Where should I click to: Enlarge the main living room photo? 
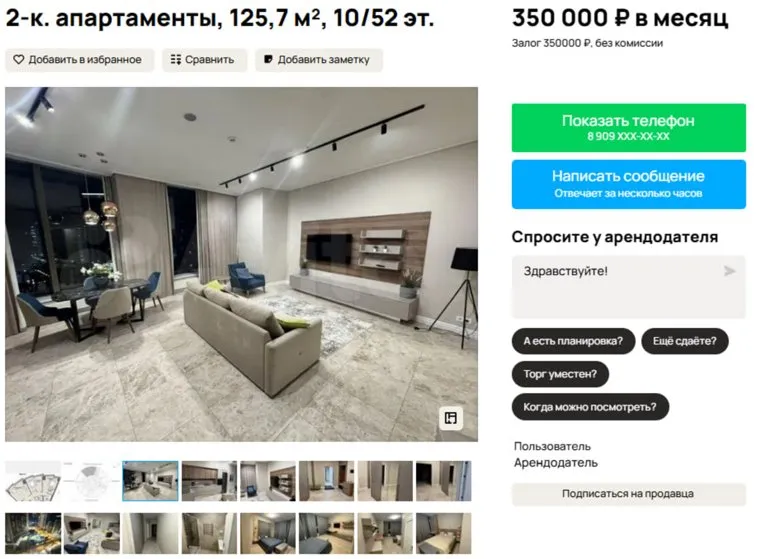coord(241,264)
